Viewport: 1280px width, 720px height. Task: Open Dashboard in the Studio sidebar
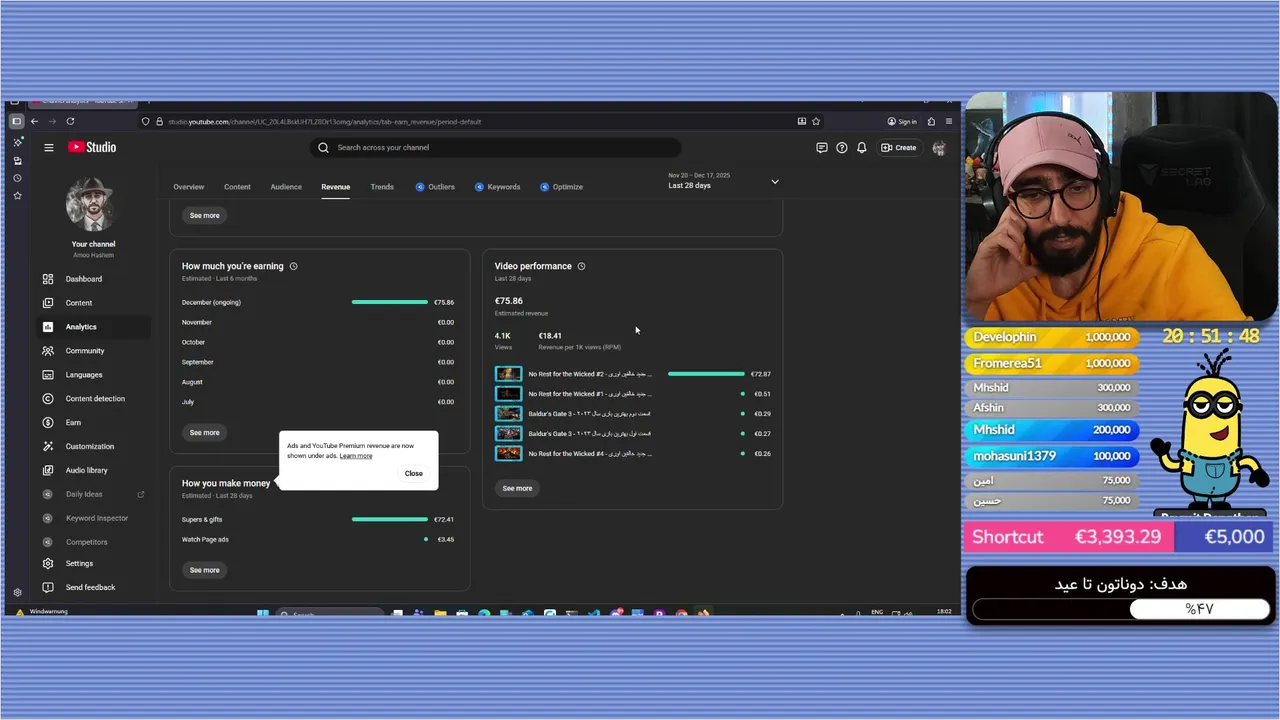pos(91,279)
